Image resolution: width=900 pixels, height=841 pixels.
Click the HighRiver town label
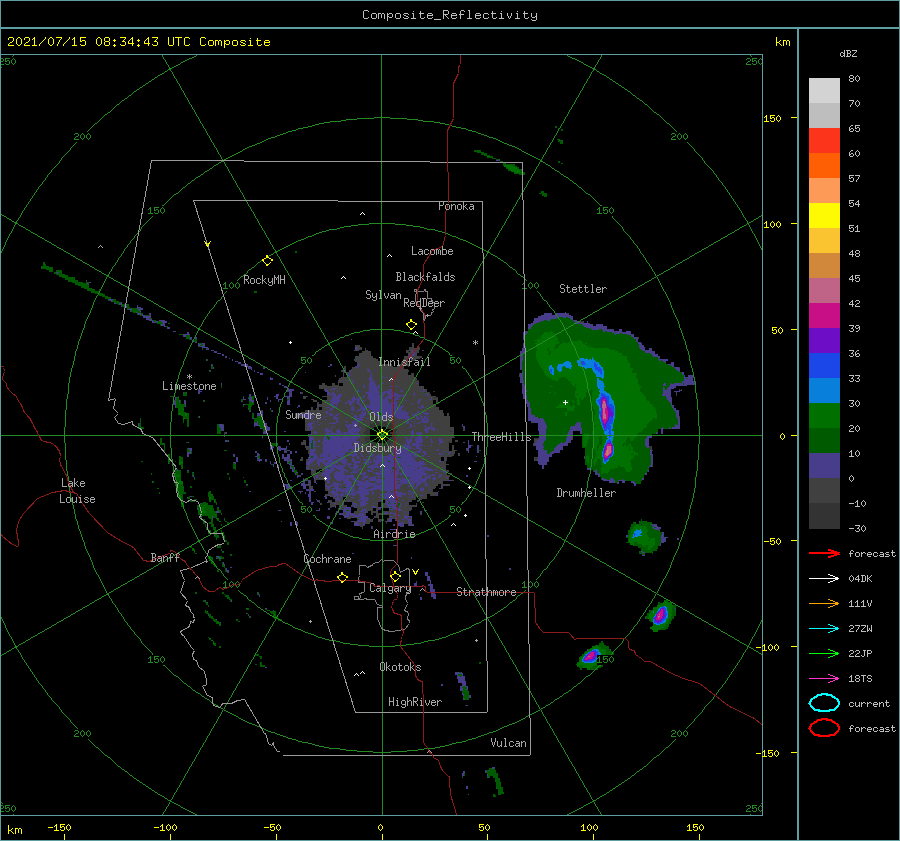[415, 702]
